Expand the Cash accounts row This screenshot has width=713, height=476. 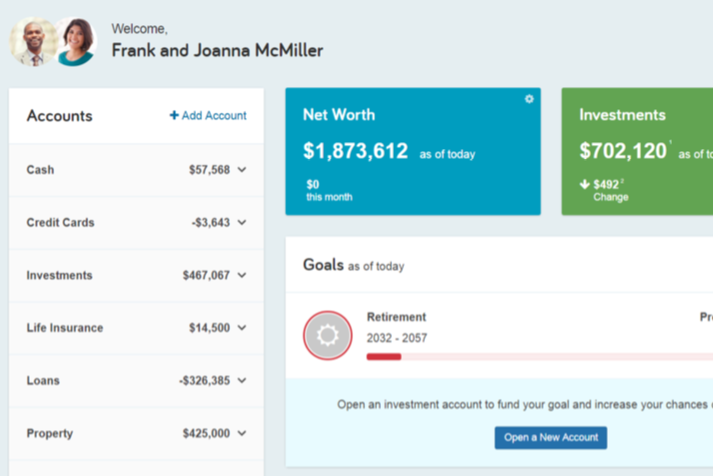242,170
